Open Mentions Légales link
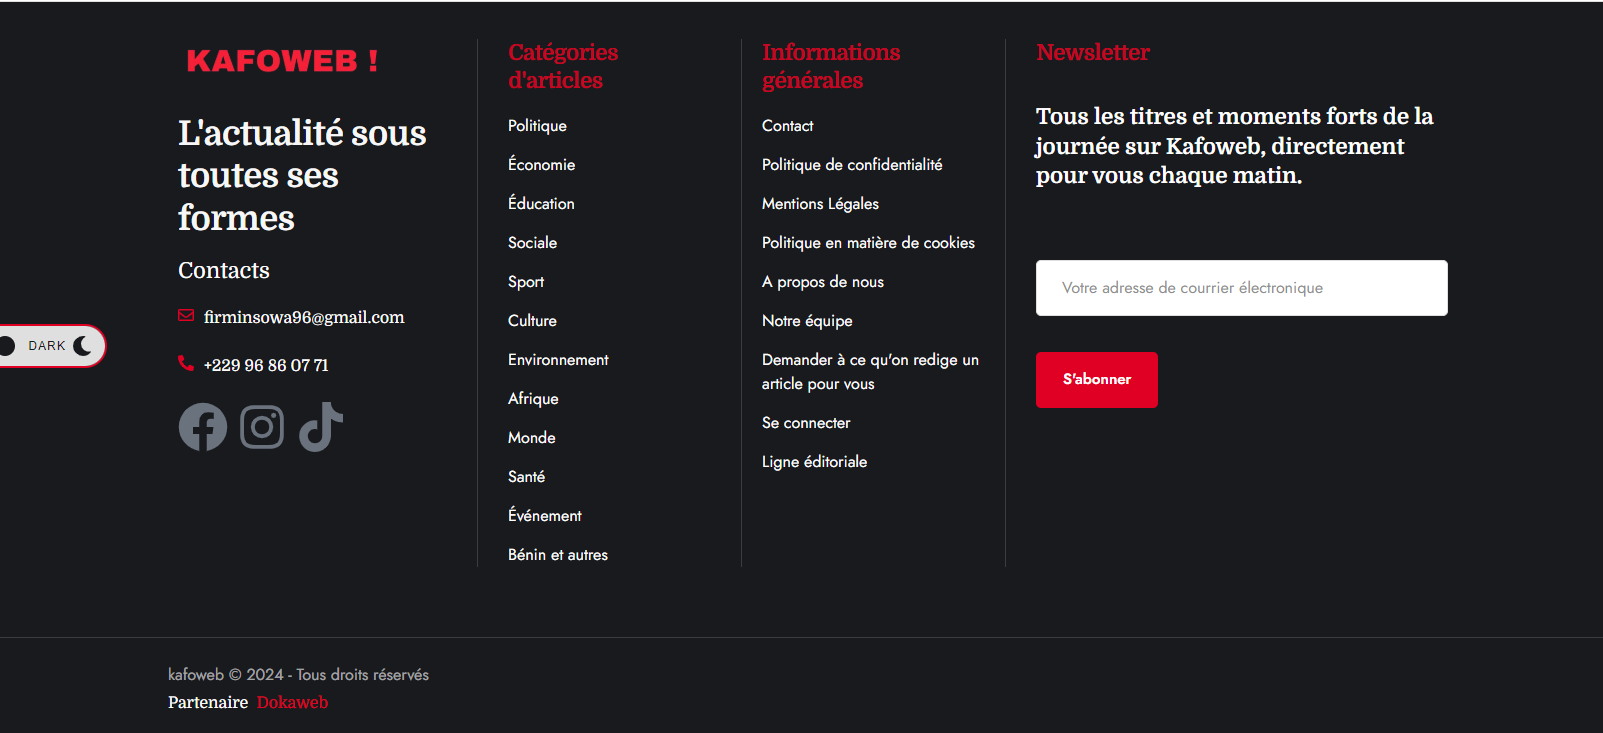This screenshot has height=733, width=1603. click(x=820, y=204)
